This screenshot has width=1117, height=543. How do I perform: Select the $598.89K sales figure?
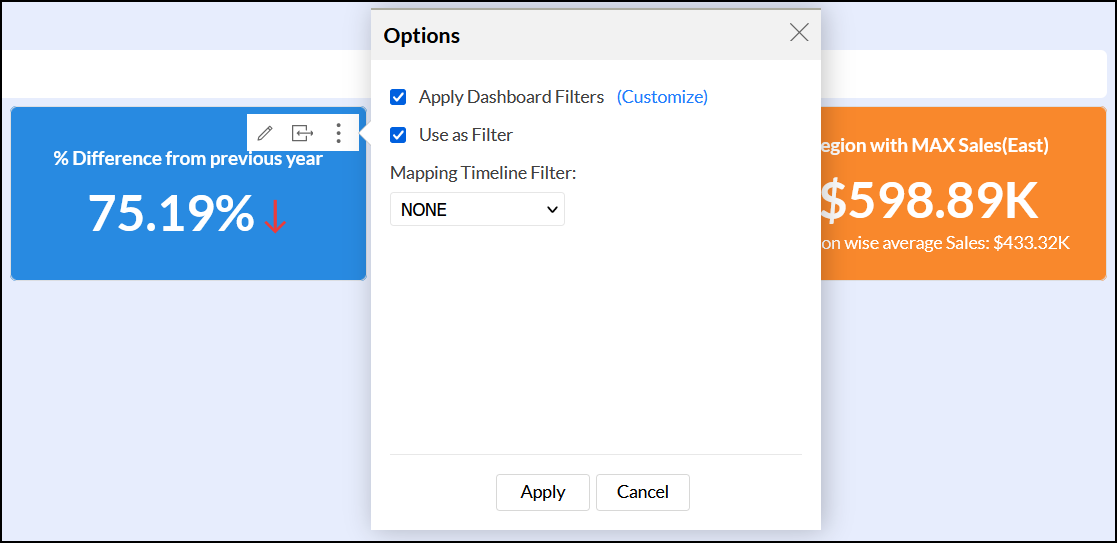click(x=930, y=201)
